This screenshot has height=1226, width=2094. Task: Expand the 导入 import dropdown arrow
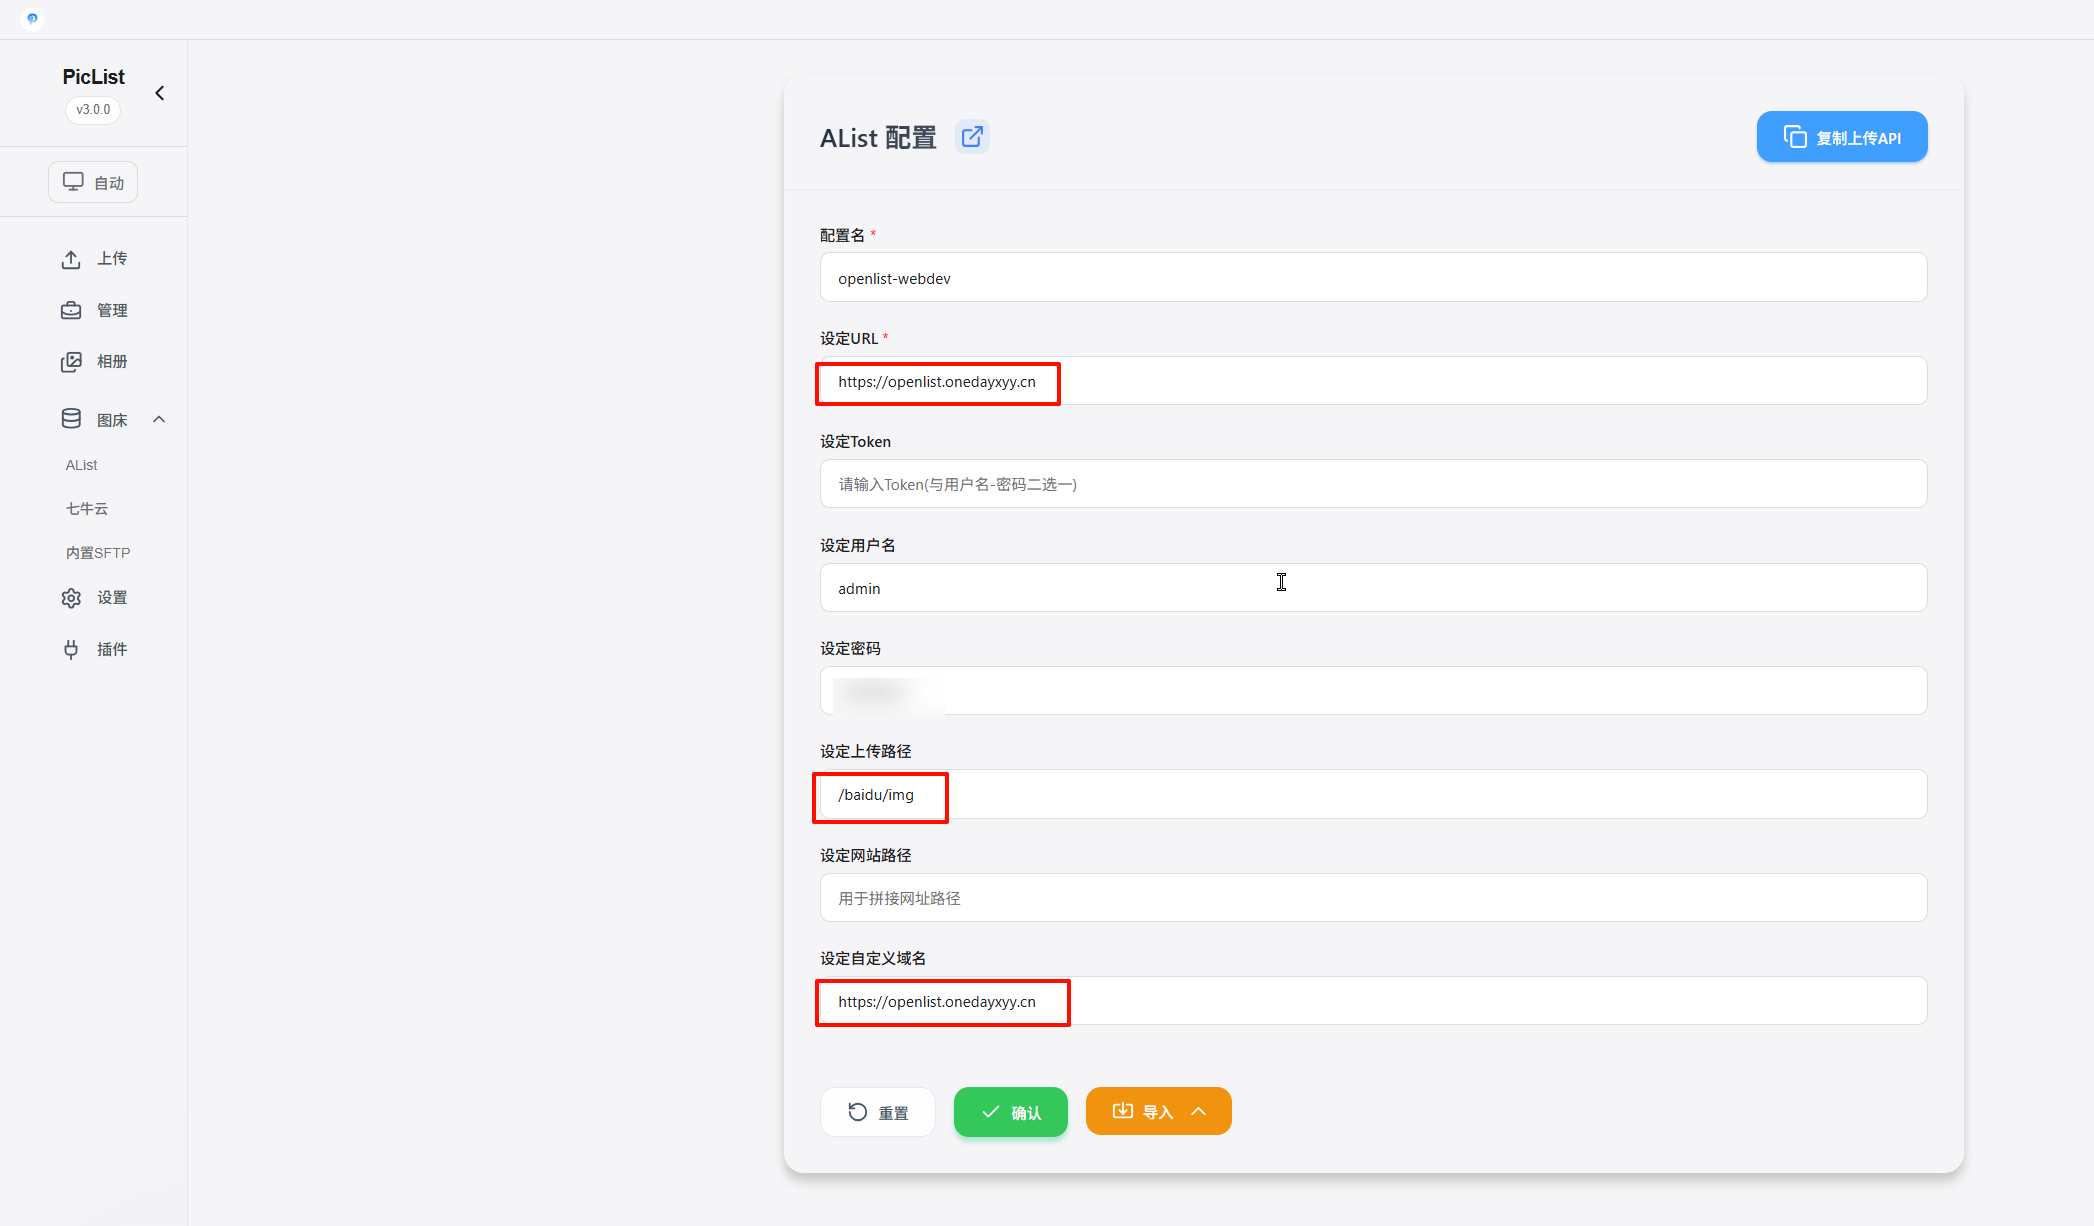[x=1199, y=1112]
